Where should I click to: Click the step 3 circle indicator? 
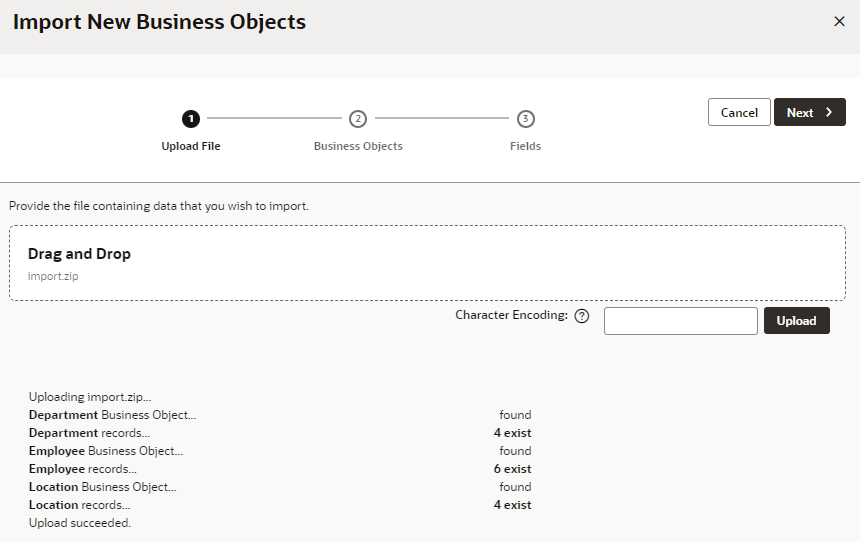[526, 119]
